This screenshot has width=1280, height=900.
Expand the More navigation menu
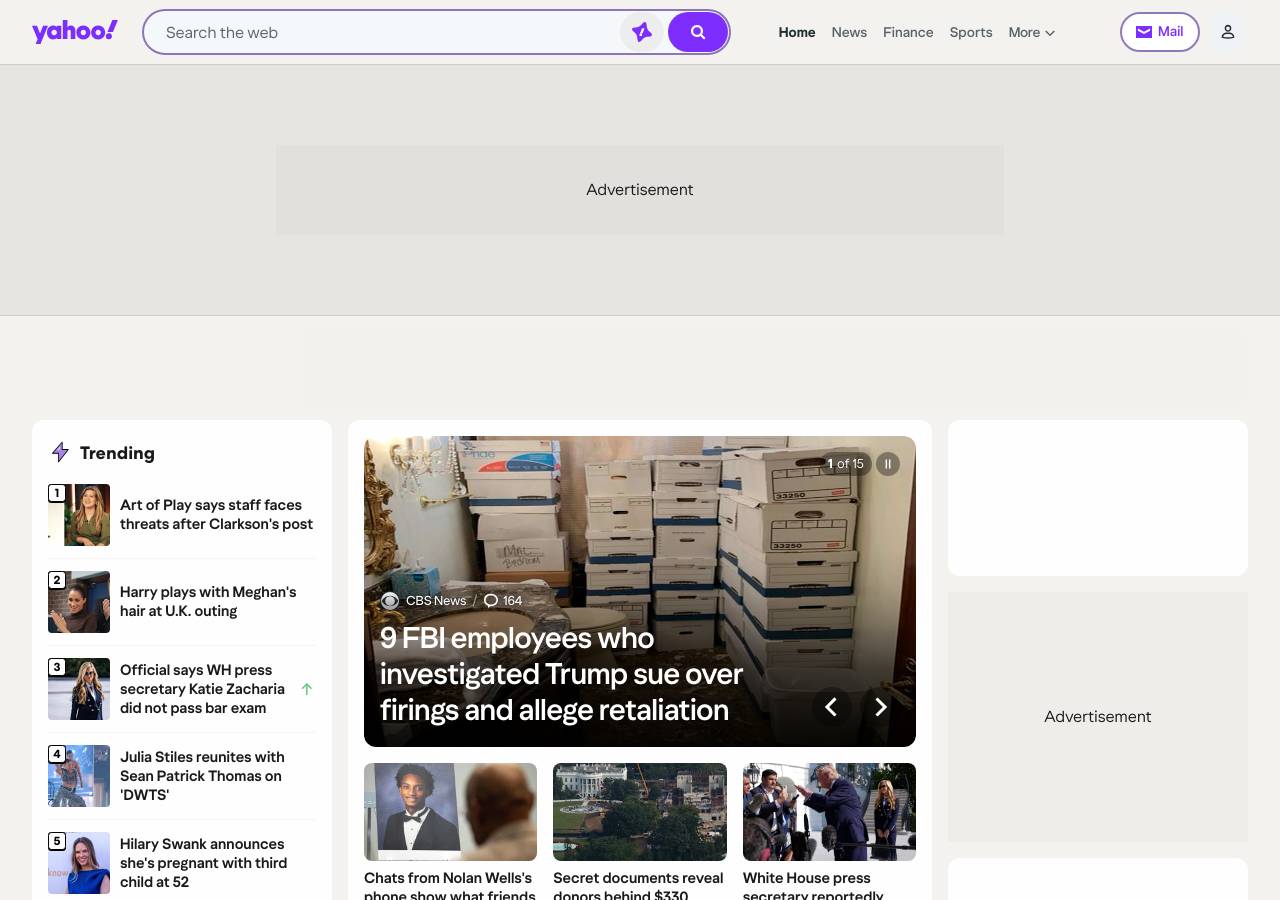tap(1032, 32)
